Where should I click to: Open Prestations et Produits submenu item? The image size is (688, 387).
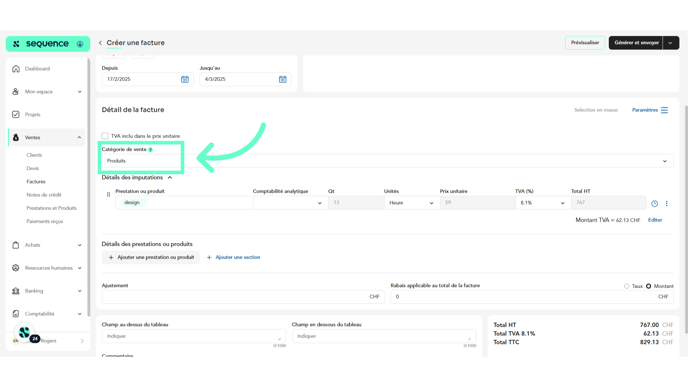pyautogui.click(x=51, y=208)
